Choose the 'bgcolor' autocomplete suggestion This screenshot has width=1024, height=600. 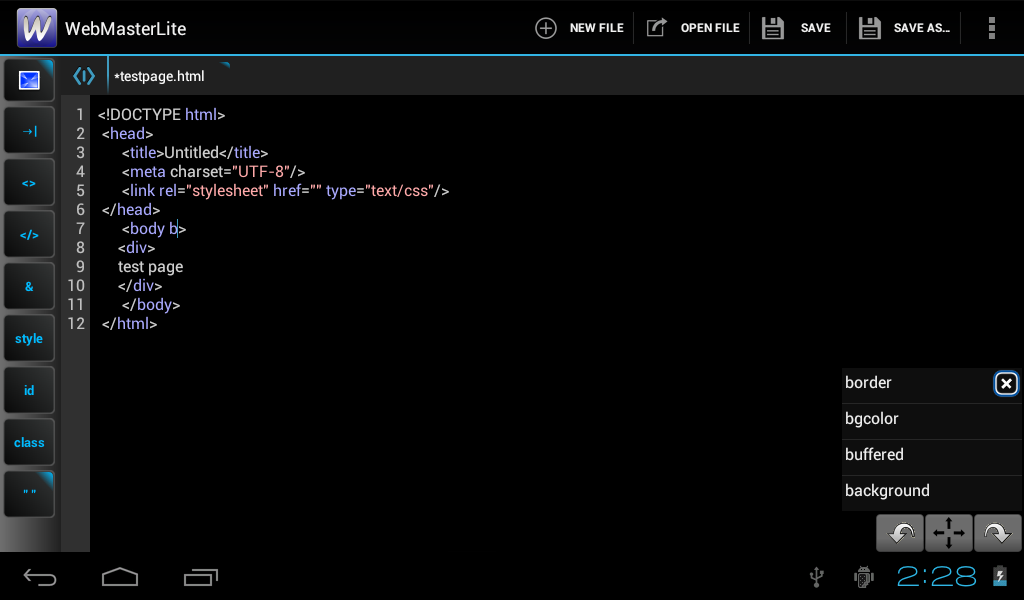click(931, 418)
